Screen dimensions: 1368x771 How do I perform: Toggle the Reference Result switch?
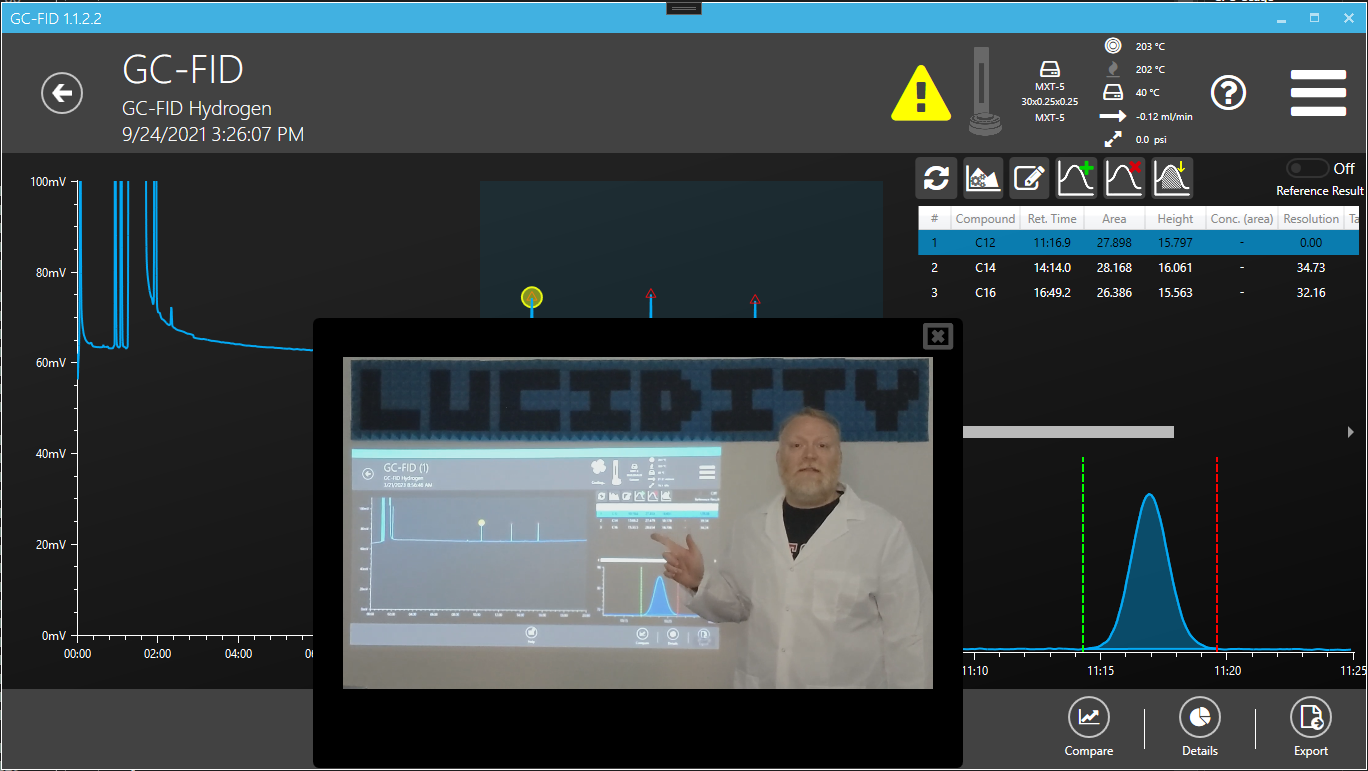point(1308,169)
